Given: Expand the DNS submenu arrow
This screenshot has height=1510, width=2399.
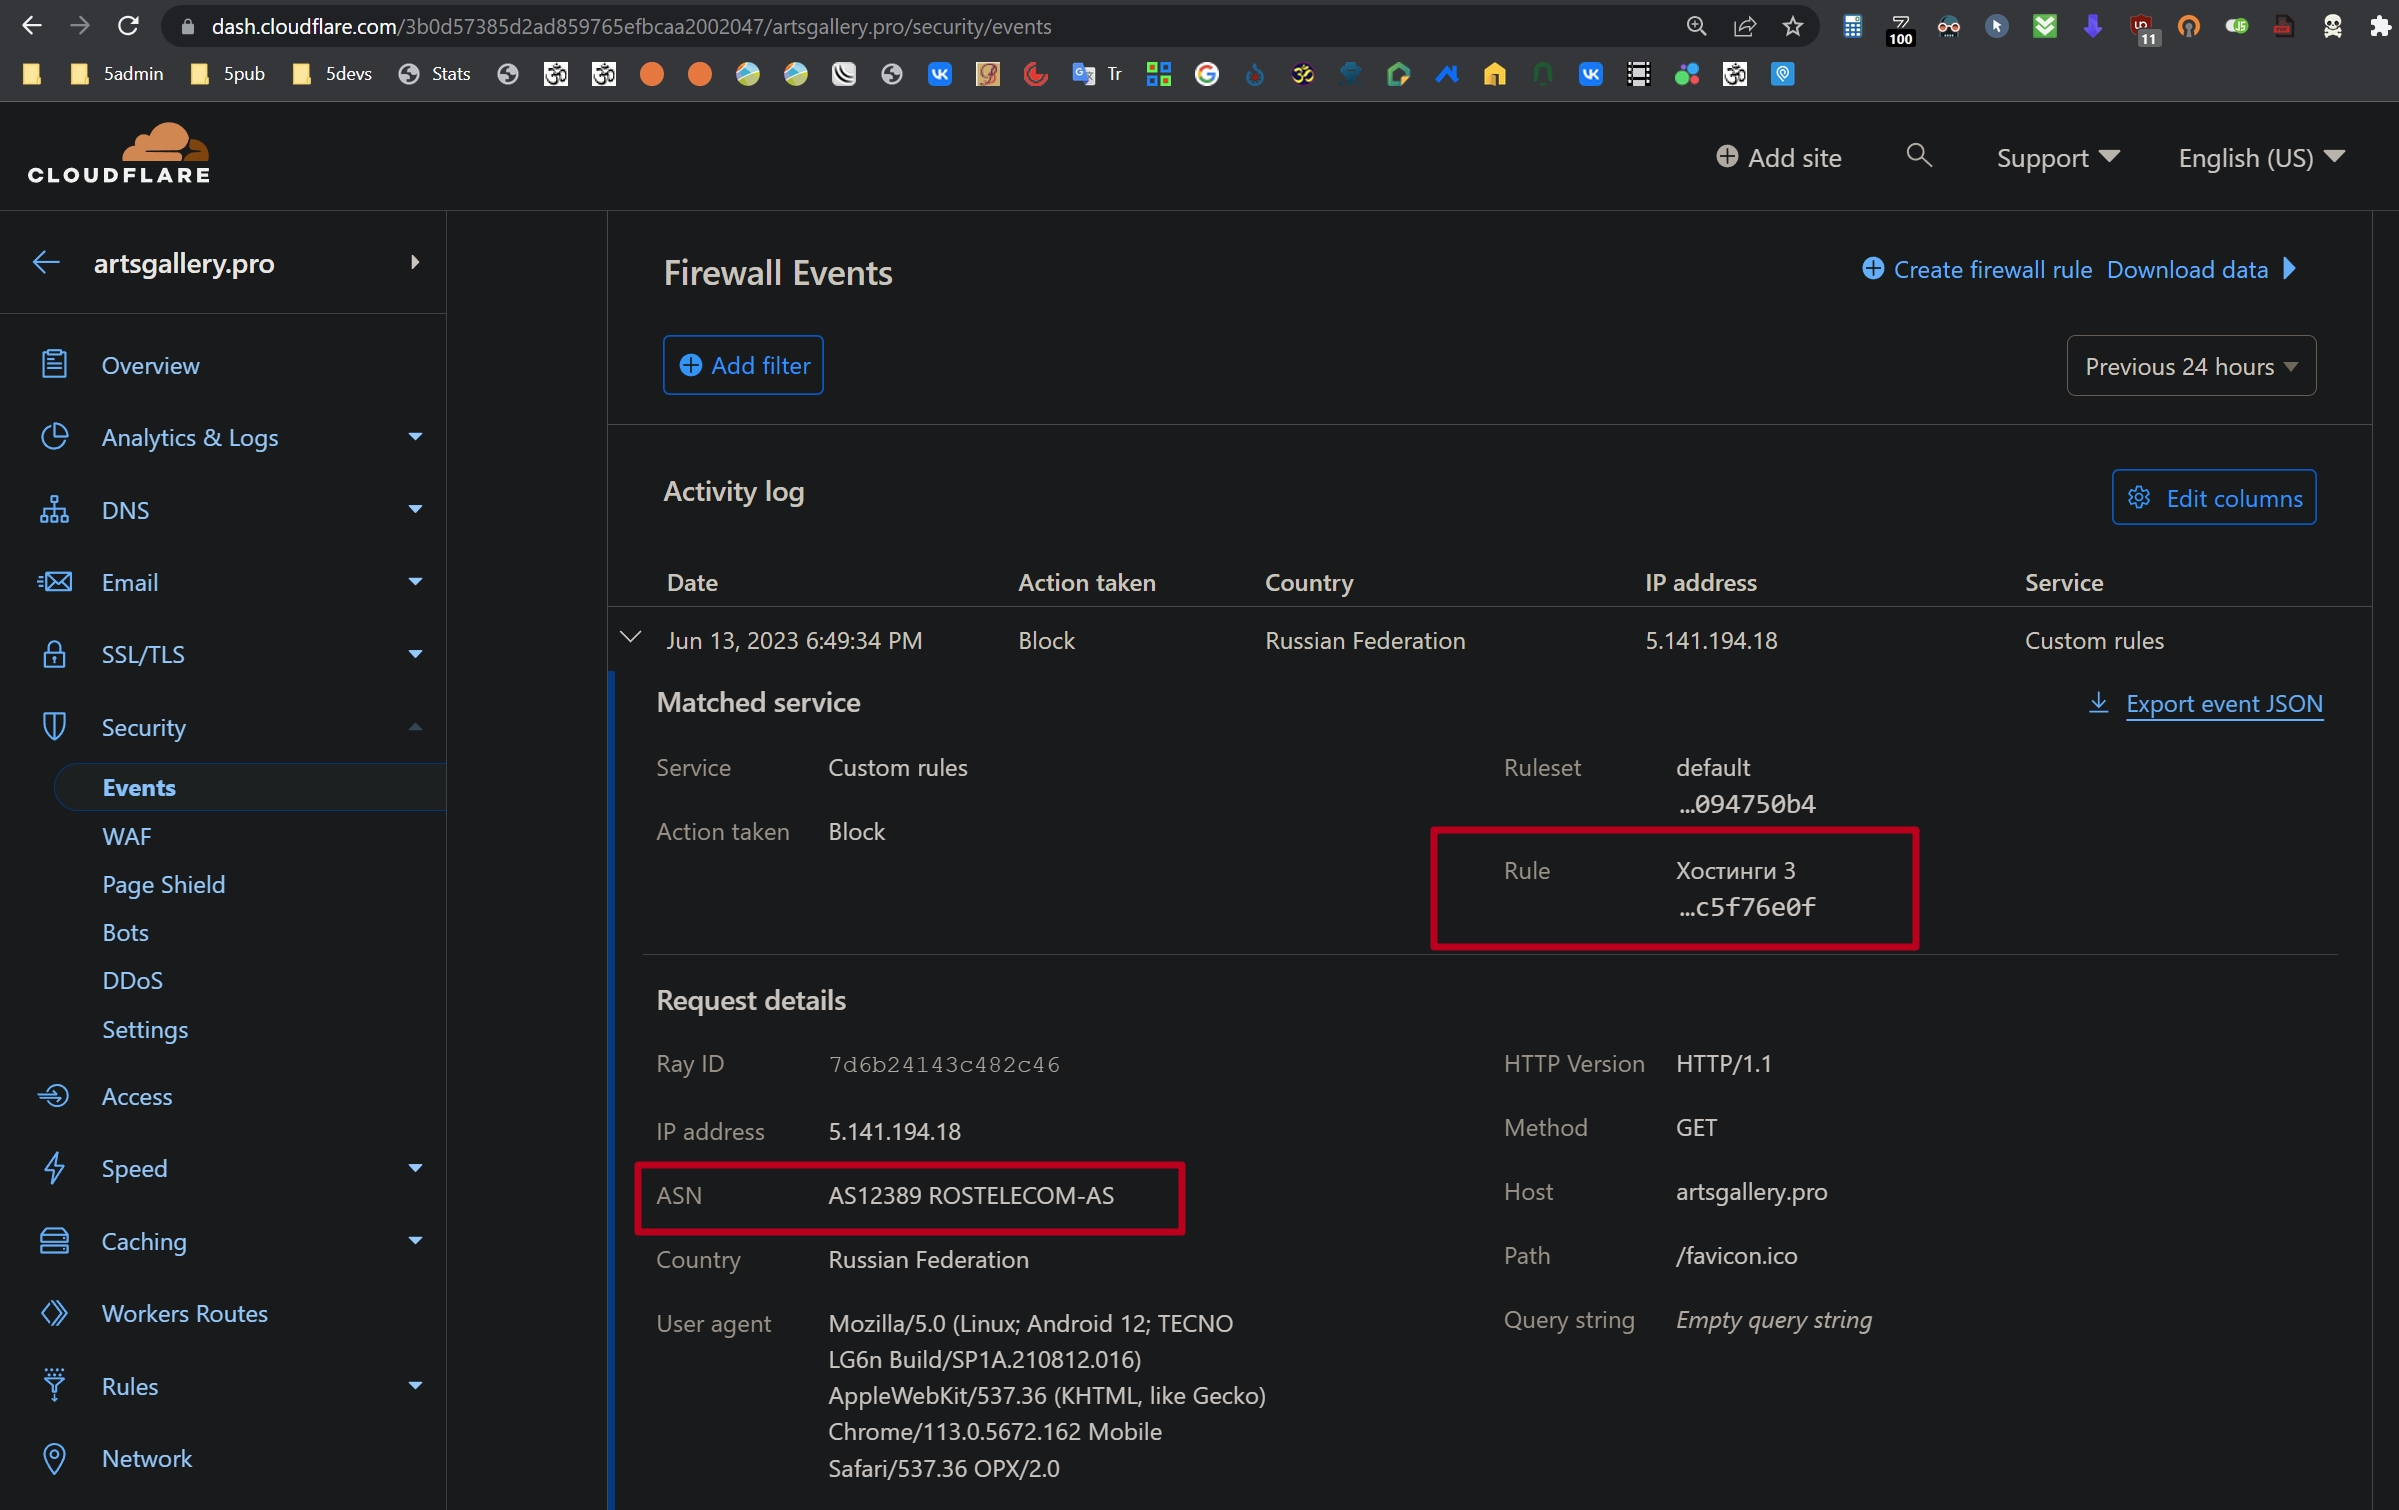Looking at the screenshot, I should pos(415,510).
